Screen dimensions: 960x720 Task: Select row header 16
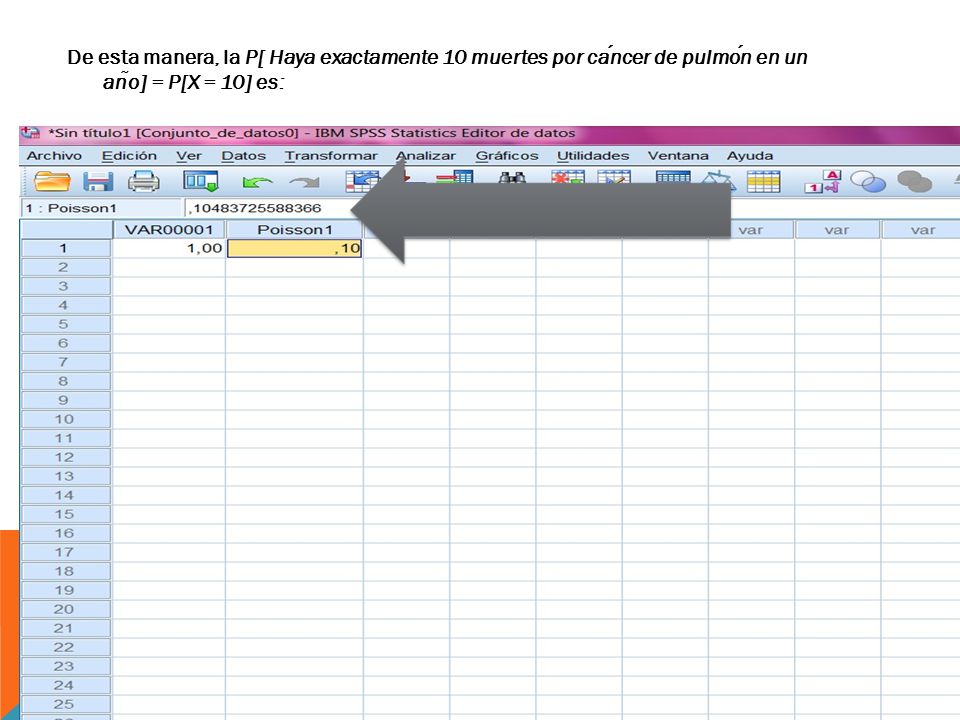click(66, 533)
